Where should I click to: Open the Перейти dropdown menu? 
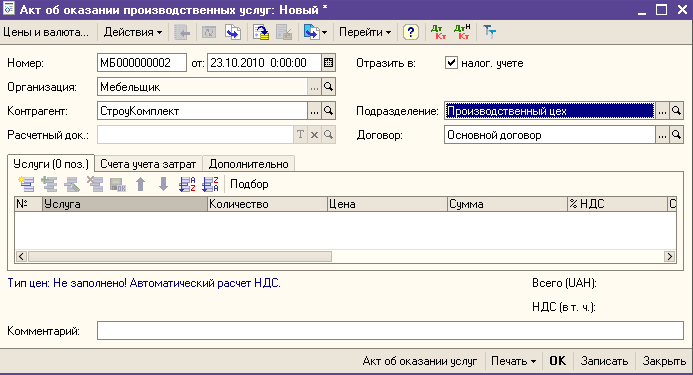click(x=365, y=32)
